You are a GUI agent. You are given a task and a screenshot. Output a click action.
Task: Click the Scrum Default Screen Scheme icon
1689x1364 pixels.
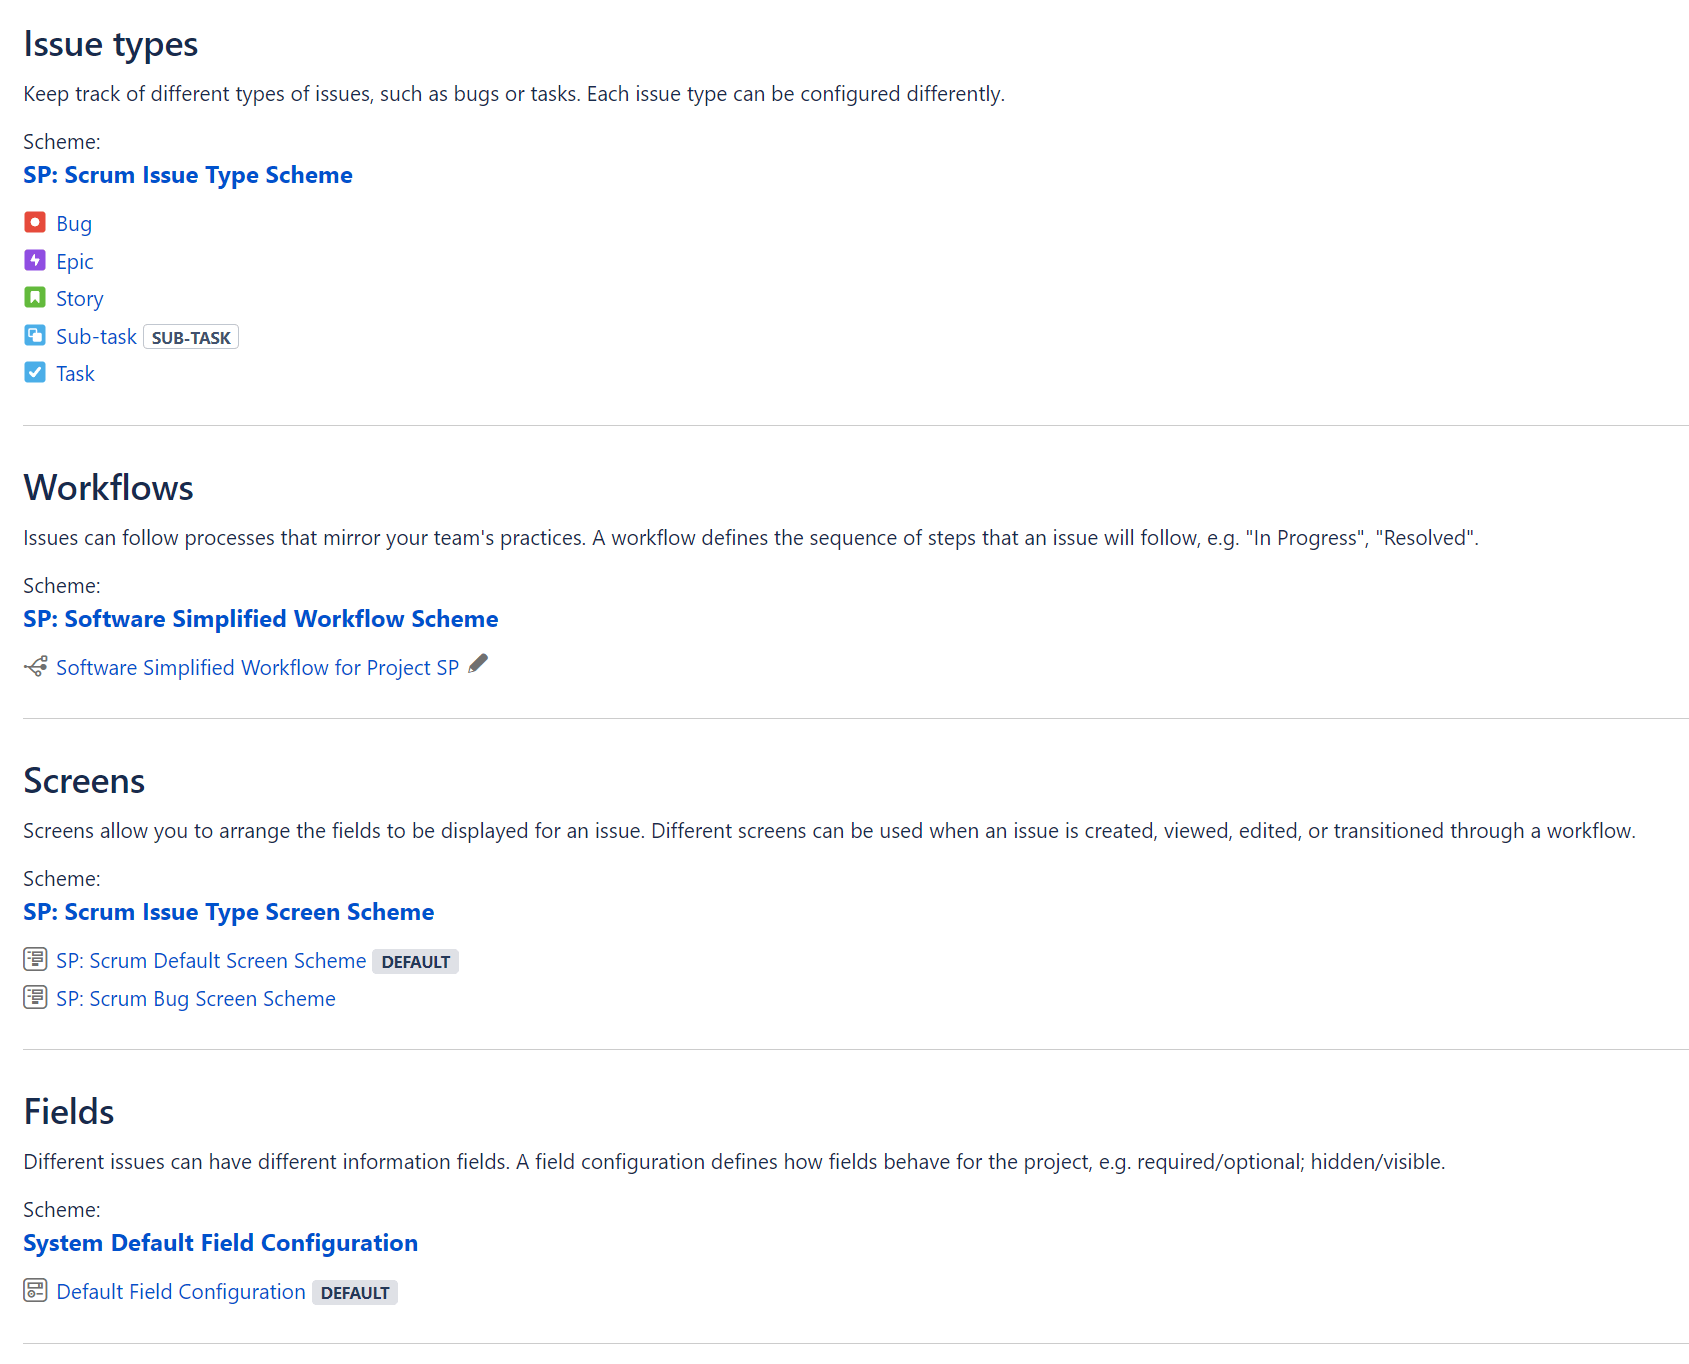(x=35, y=959)
